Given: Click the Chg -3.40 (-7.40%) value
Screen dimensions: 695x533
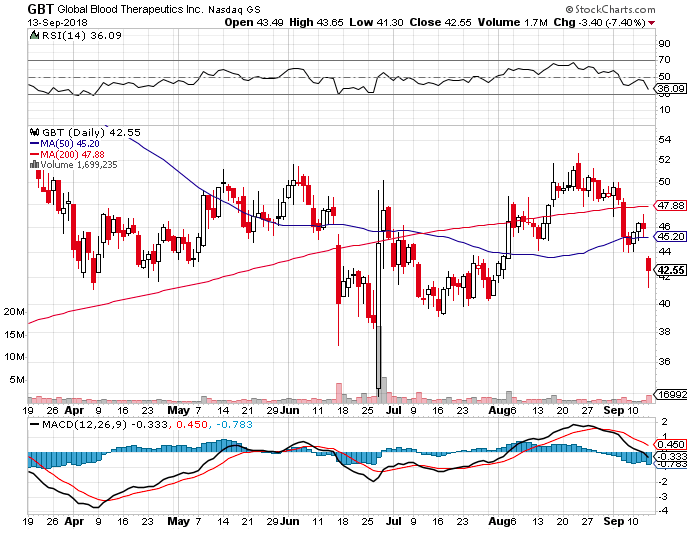Looking at the screenshot, I should pyautogui.click(x=599, y=22).
